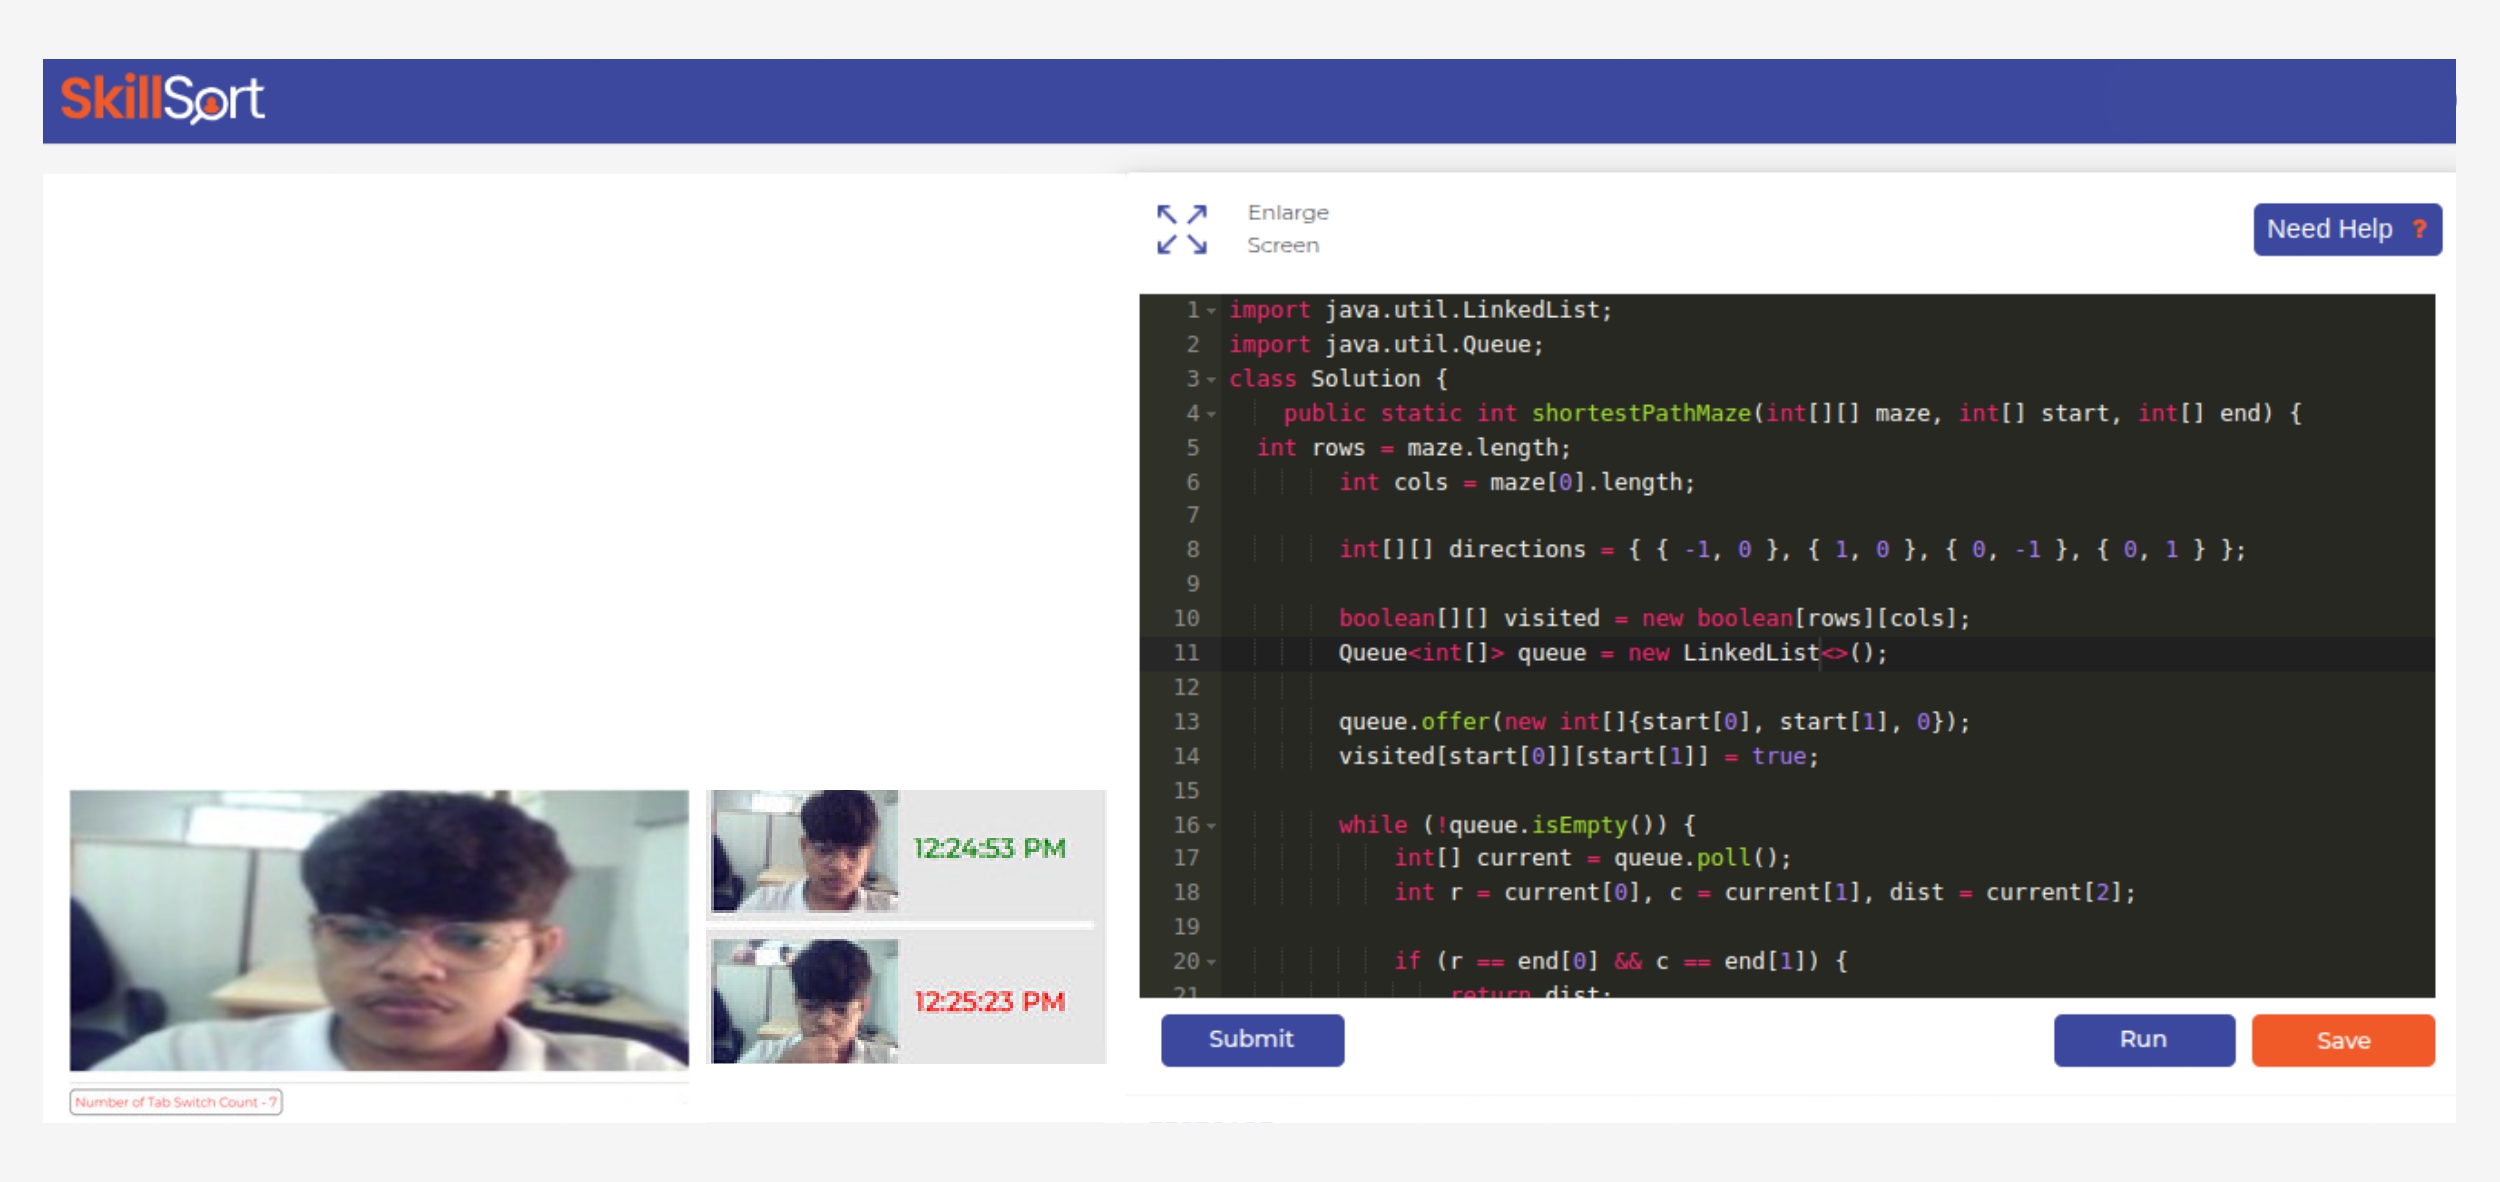Click the question mark icon on Need Help
This screenshot has width=2500, height=1182.
click(2420, 229)
